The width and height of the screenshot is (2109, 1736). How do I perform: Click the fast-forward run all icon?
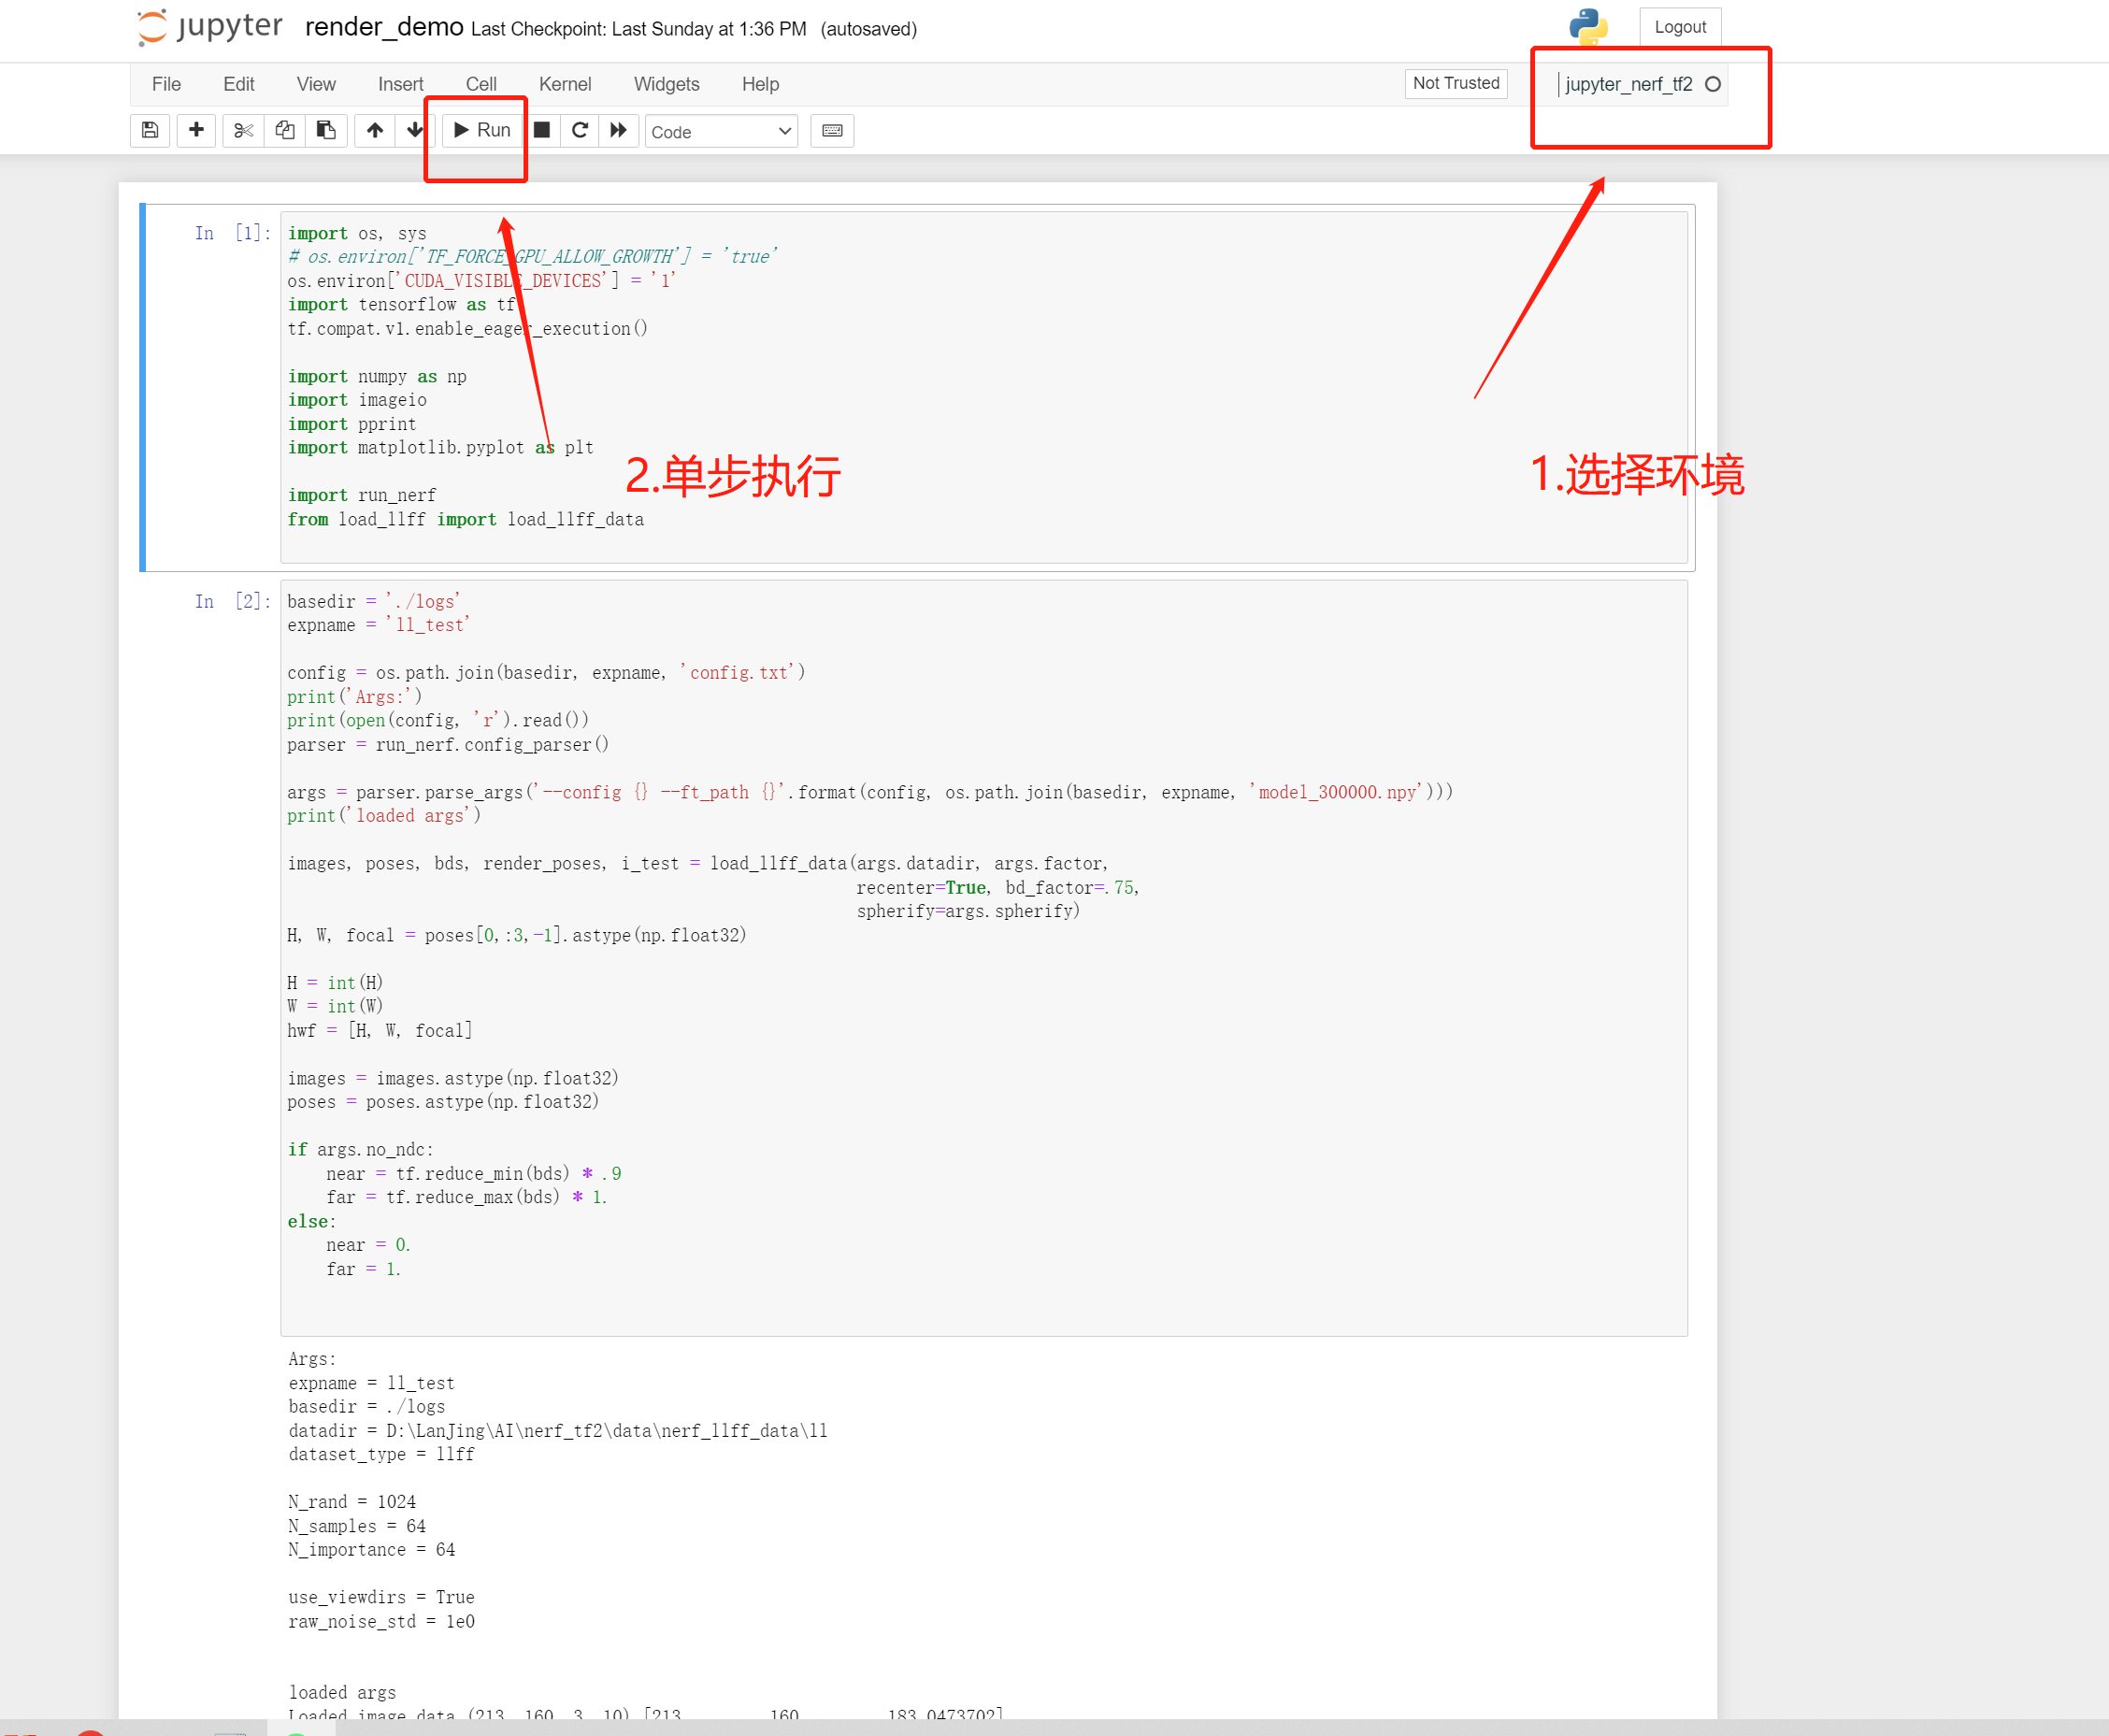coord(620,132)
